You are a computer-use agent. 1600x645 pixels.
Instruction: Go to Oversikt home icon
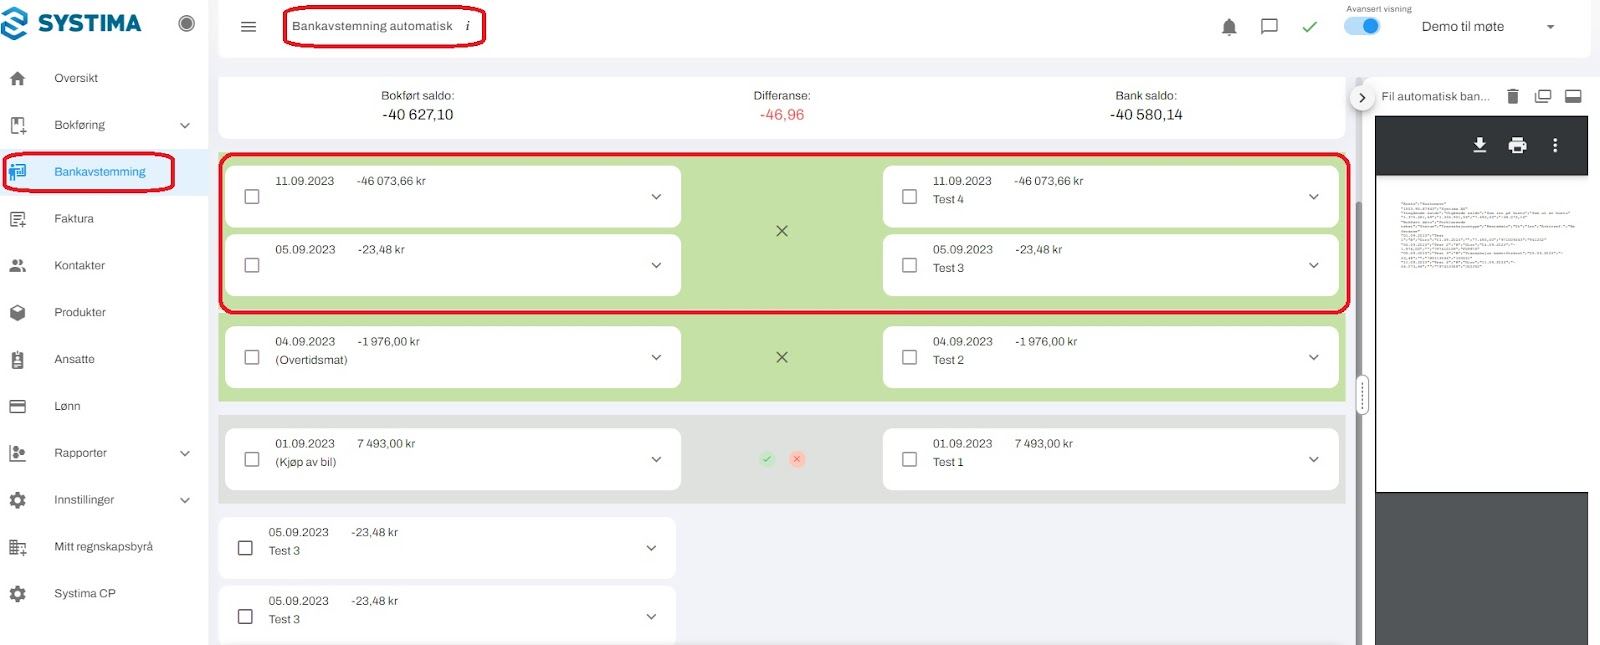pyautogui.click(x=18, y=78)
